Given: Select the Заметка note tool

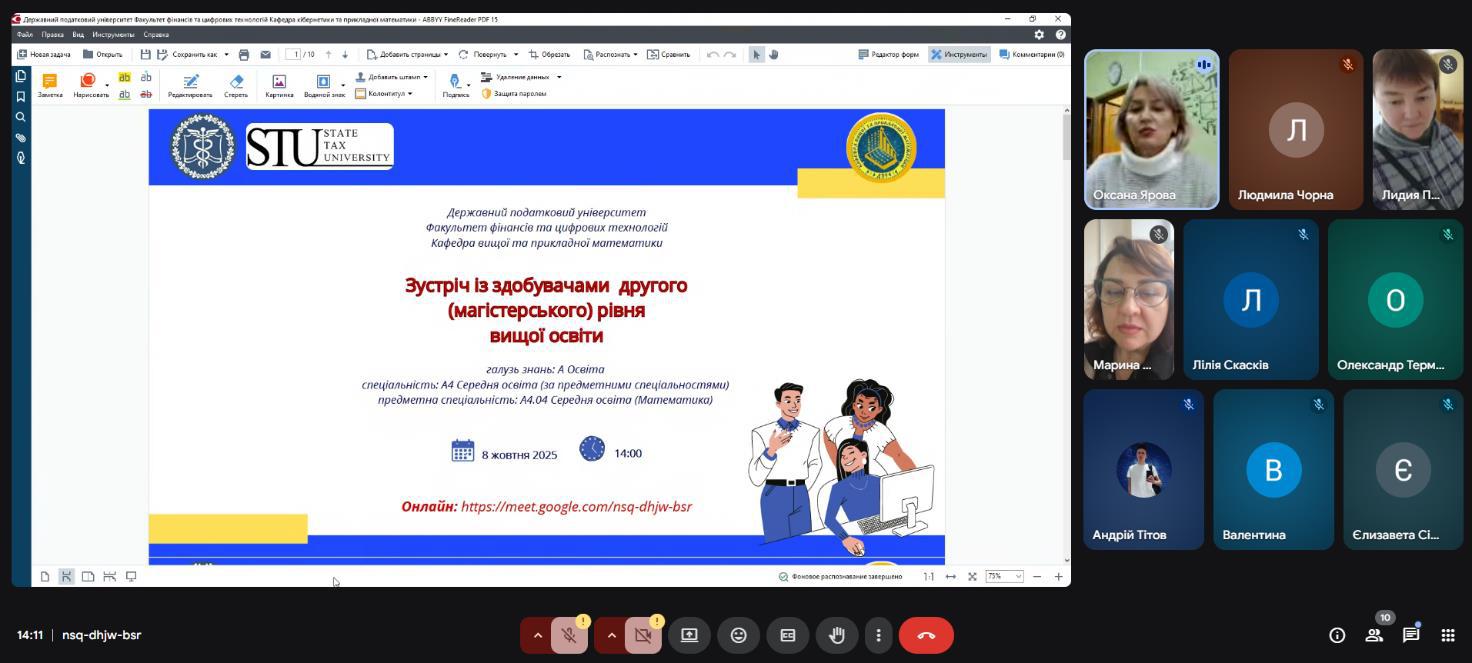Looking at the screenshot, I should [x=50, y=85].
